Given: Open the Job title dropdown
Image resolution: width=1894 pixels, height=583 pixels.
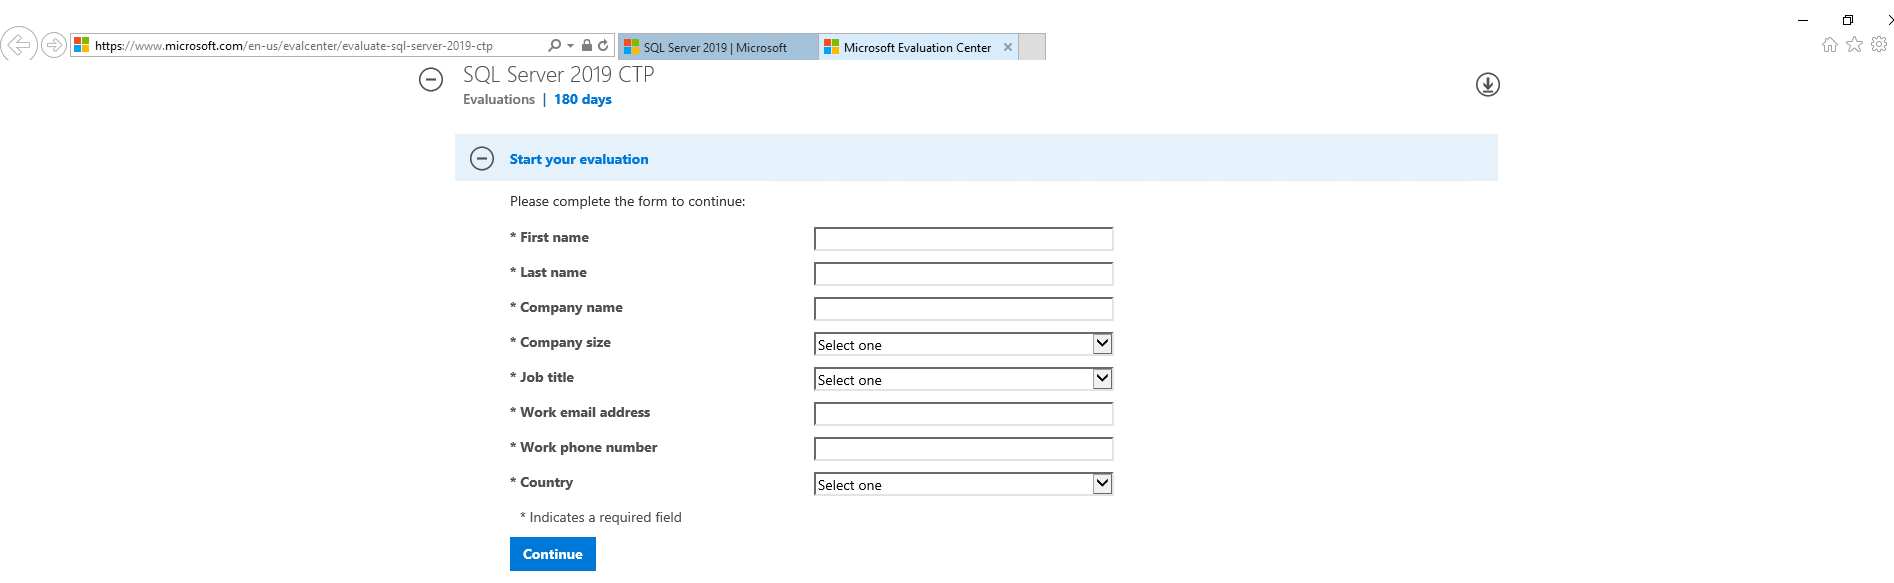Looking at the screenshot, I should 964,379.
